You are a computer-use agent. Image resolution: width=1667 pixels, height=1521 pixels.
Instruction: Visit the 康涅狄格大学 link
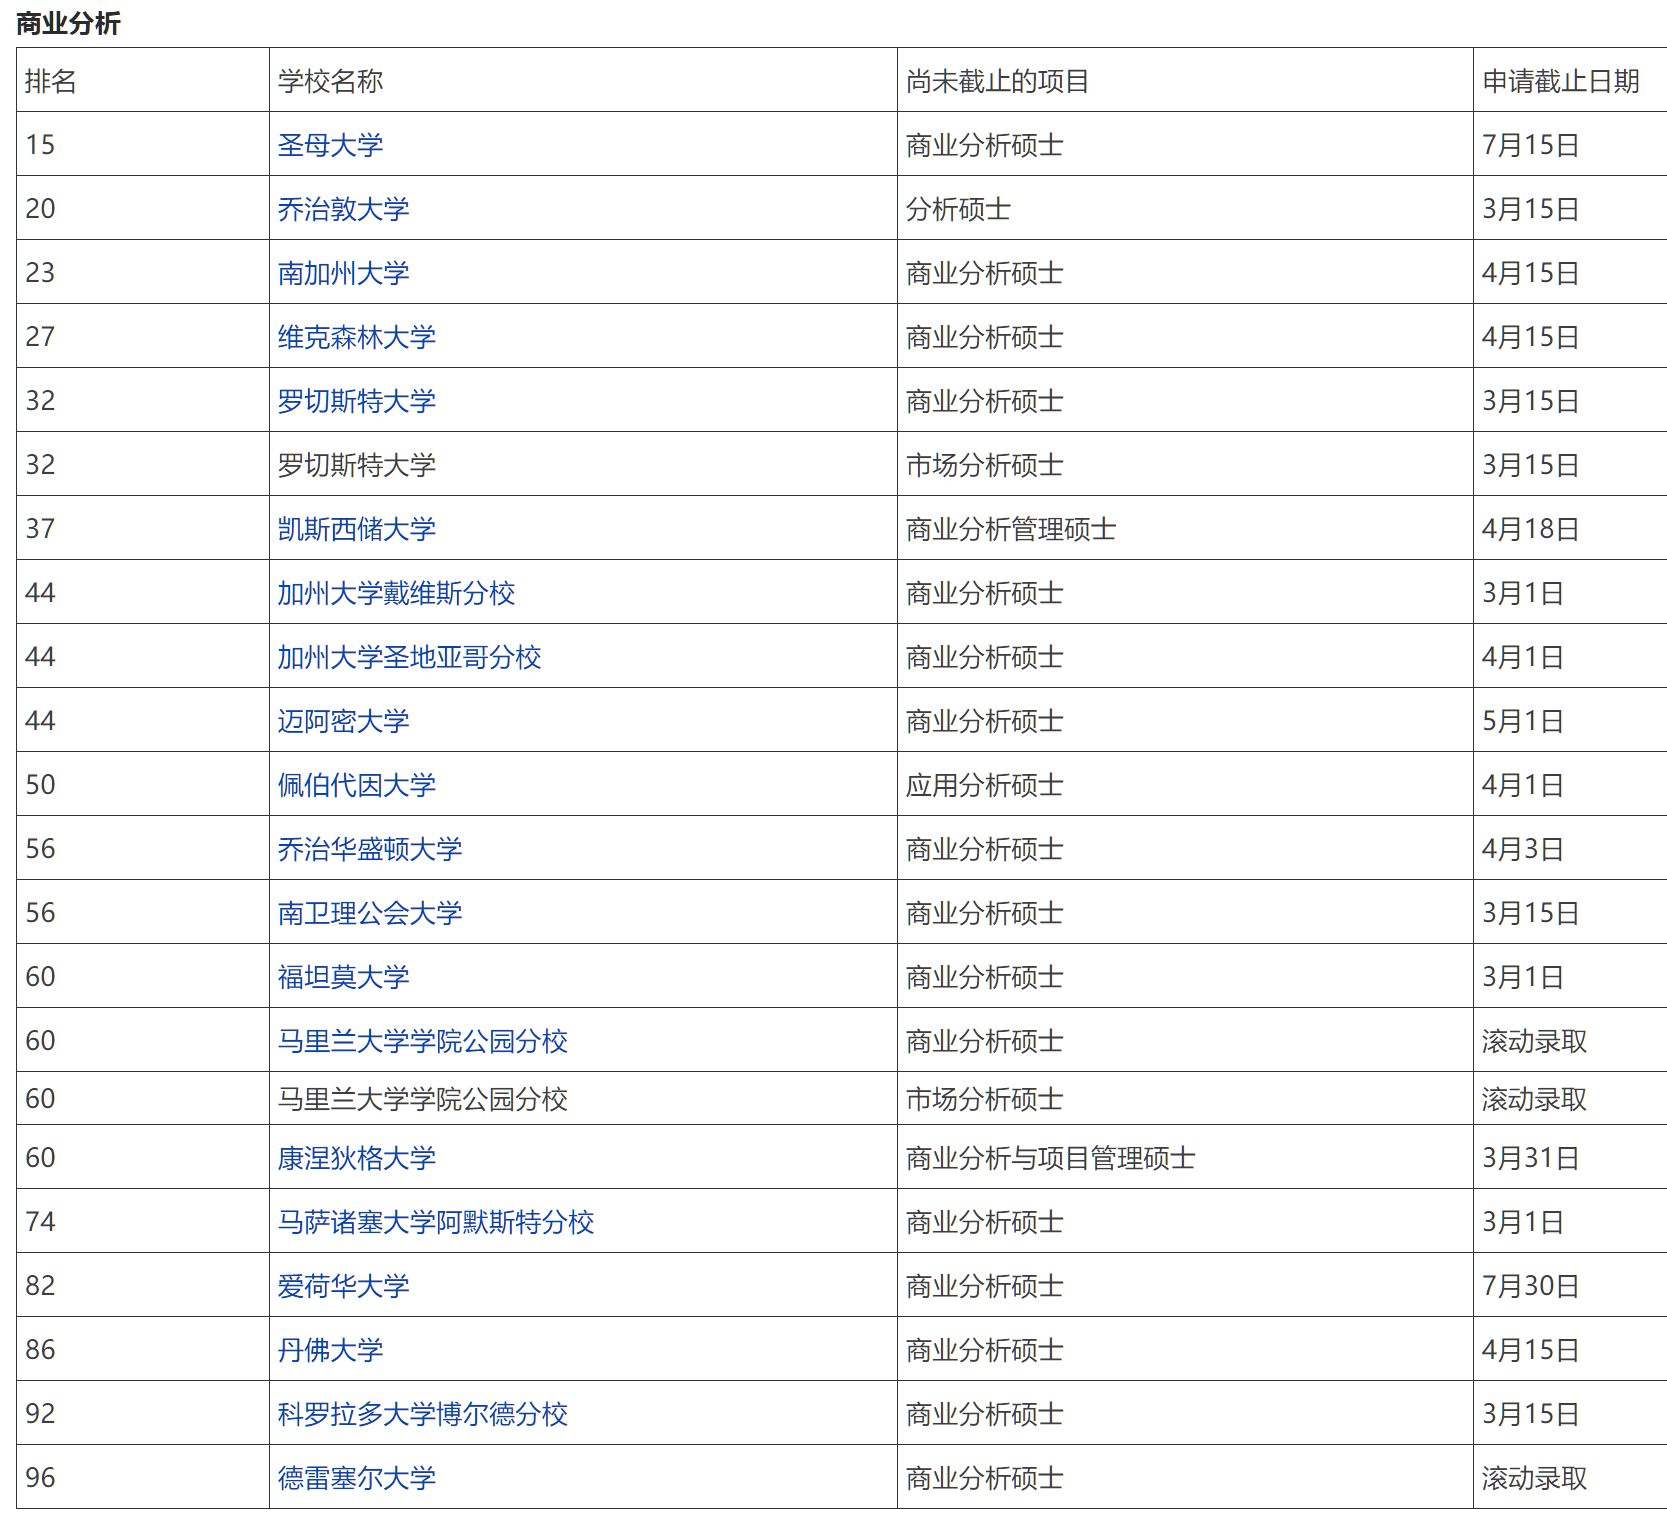point(356,1158)
